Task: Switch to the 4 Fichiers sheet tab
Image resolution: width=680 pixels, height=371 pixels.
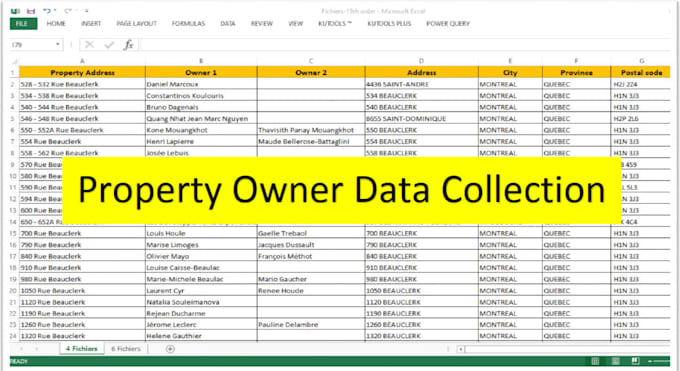Action: [x=82, y=348]
